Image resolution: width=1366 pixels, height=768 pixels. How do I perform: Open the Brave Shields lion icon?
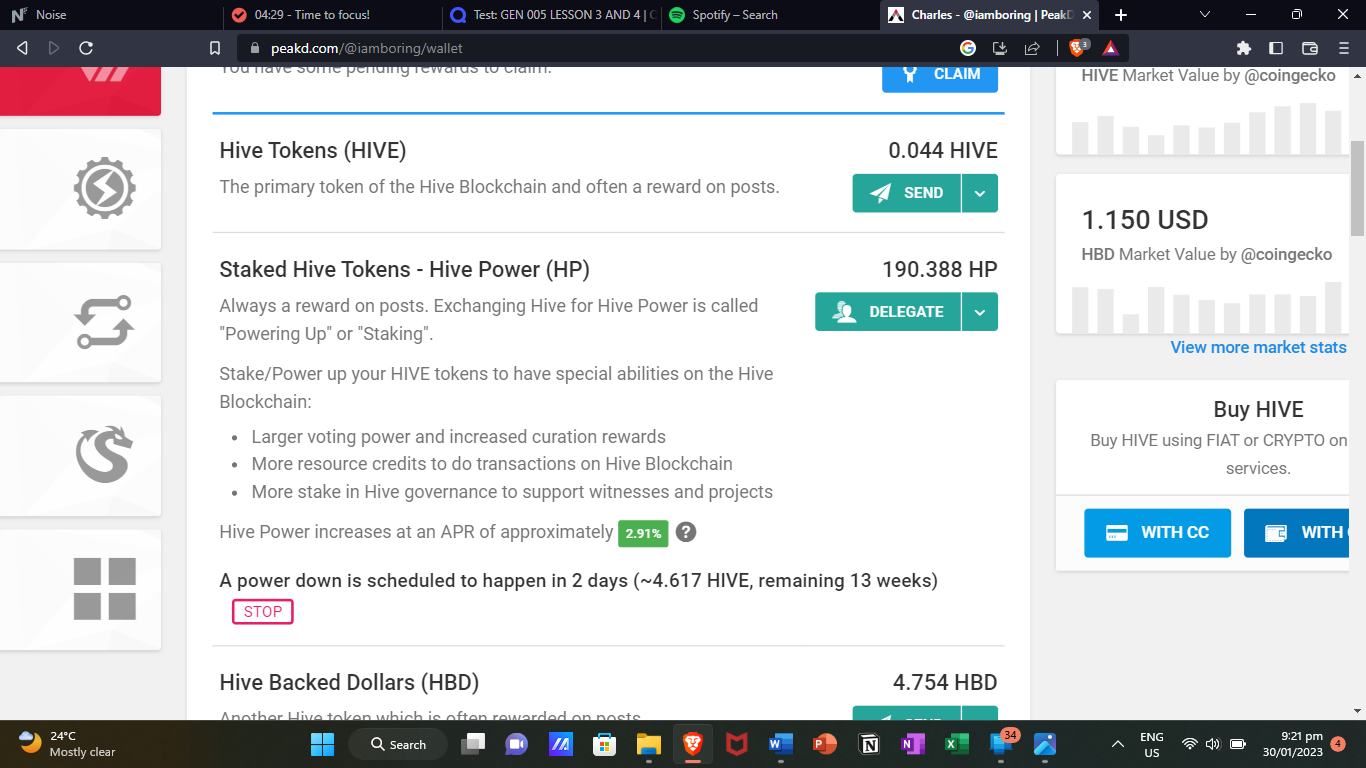(x=1079, y=47)
